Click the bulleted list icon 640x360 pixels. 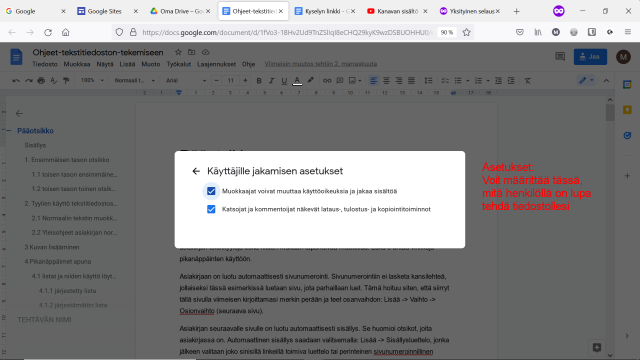click(458, 81)
